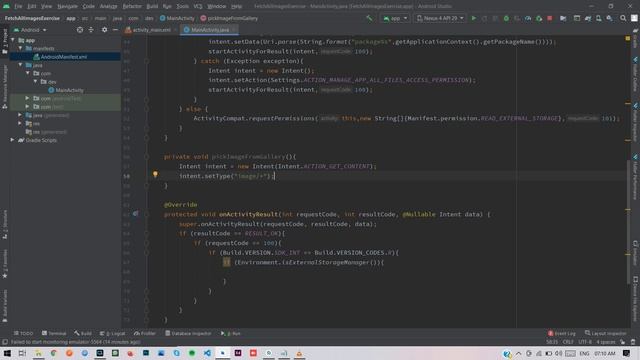
Task: Click the Profile app icon
Action: 528,18
